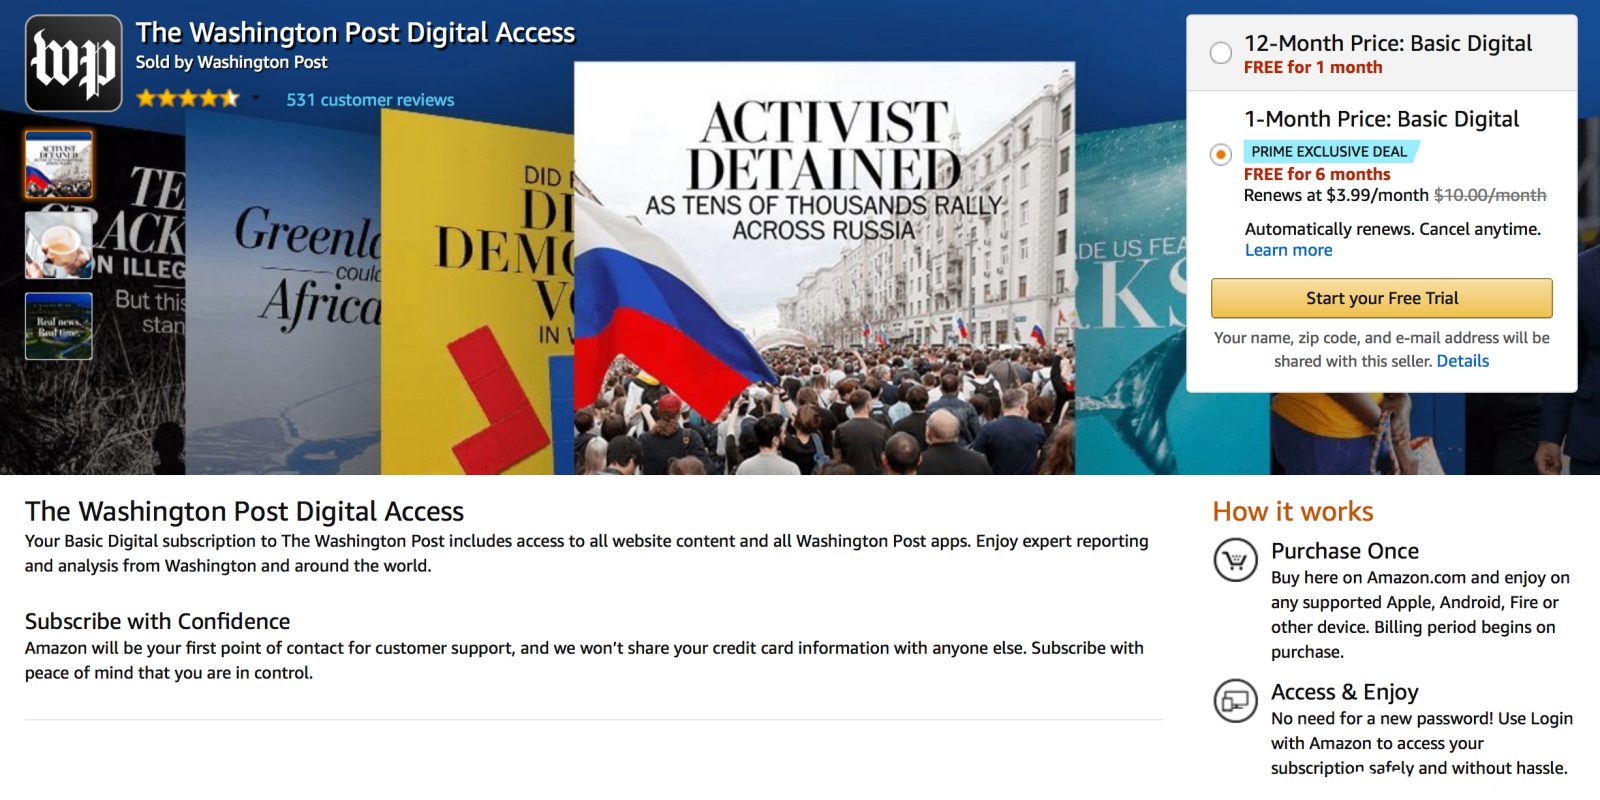Click the five-star rating icon
The width and height of the screenshot is (1600, 800).
(188, 98)
